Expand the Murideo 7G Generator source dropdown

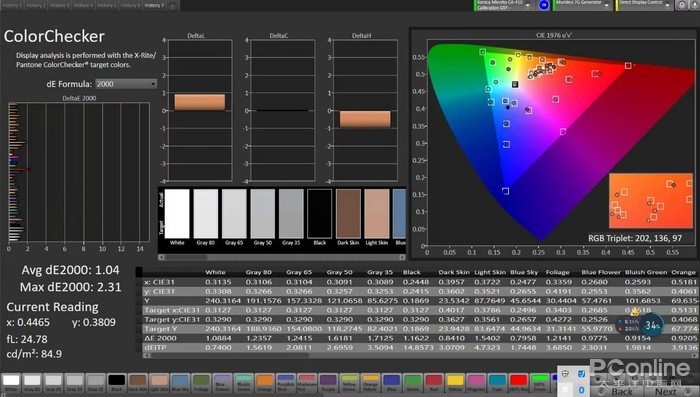click(x=583, y=5)
